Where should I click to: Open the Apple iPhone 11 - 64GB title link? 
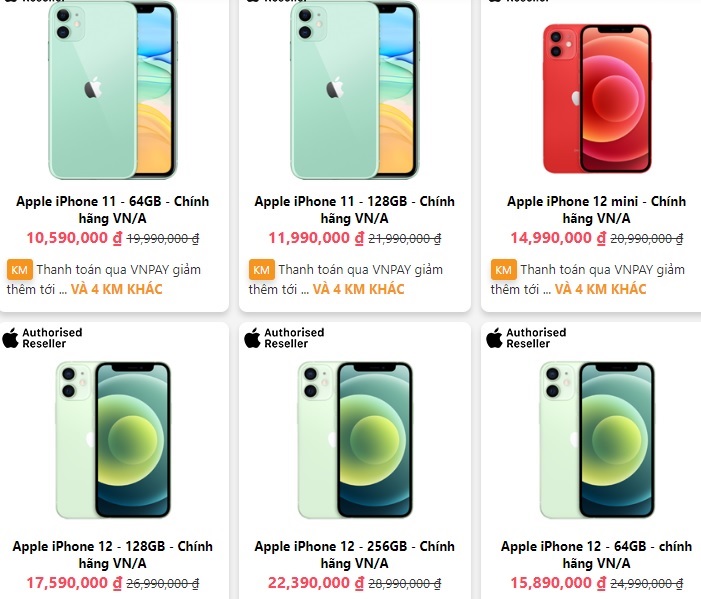(x=113, y=210)
